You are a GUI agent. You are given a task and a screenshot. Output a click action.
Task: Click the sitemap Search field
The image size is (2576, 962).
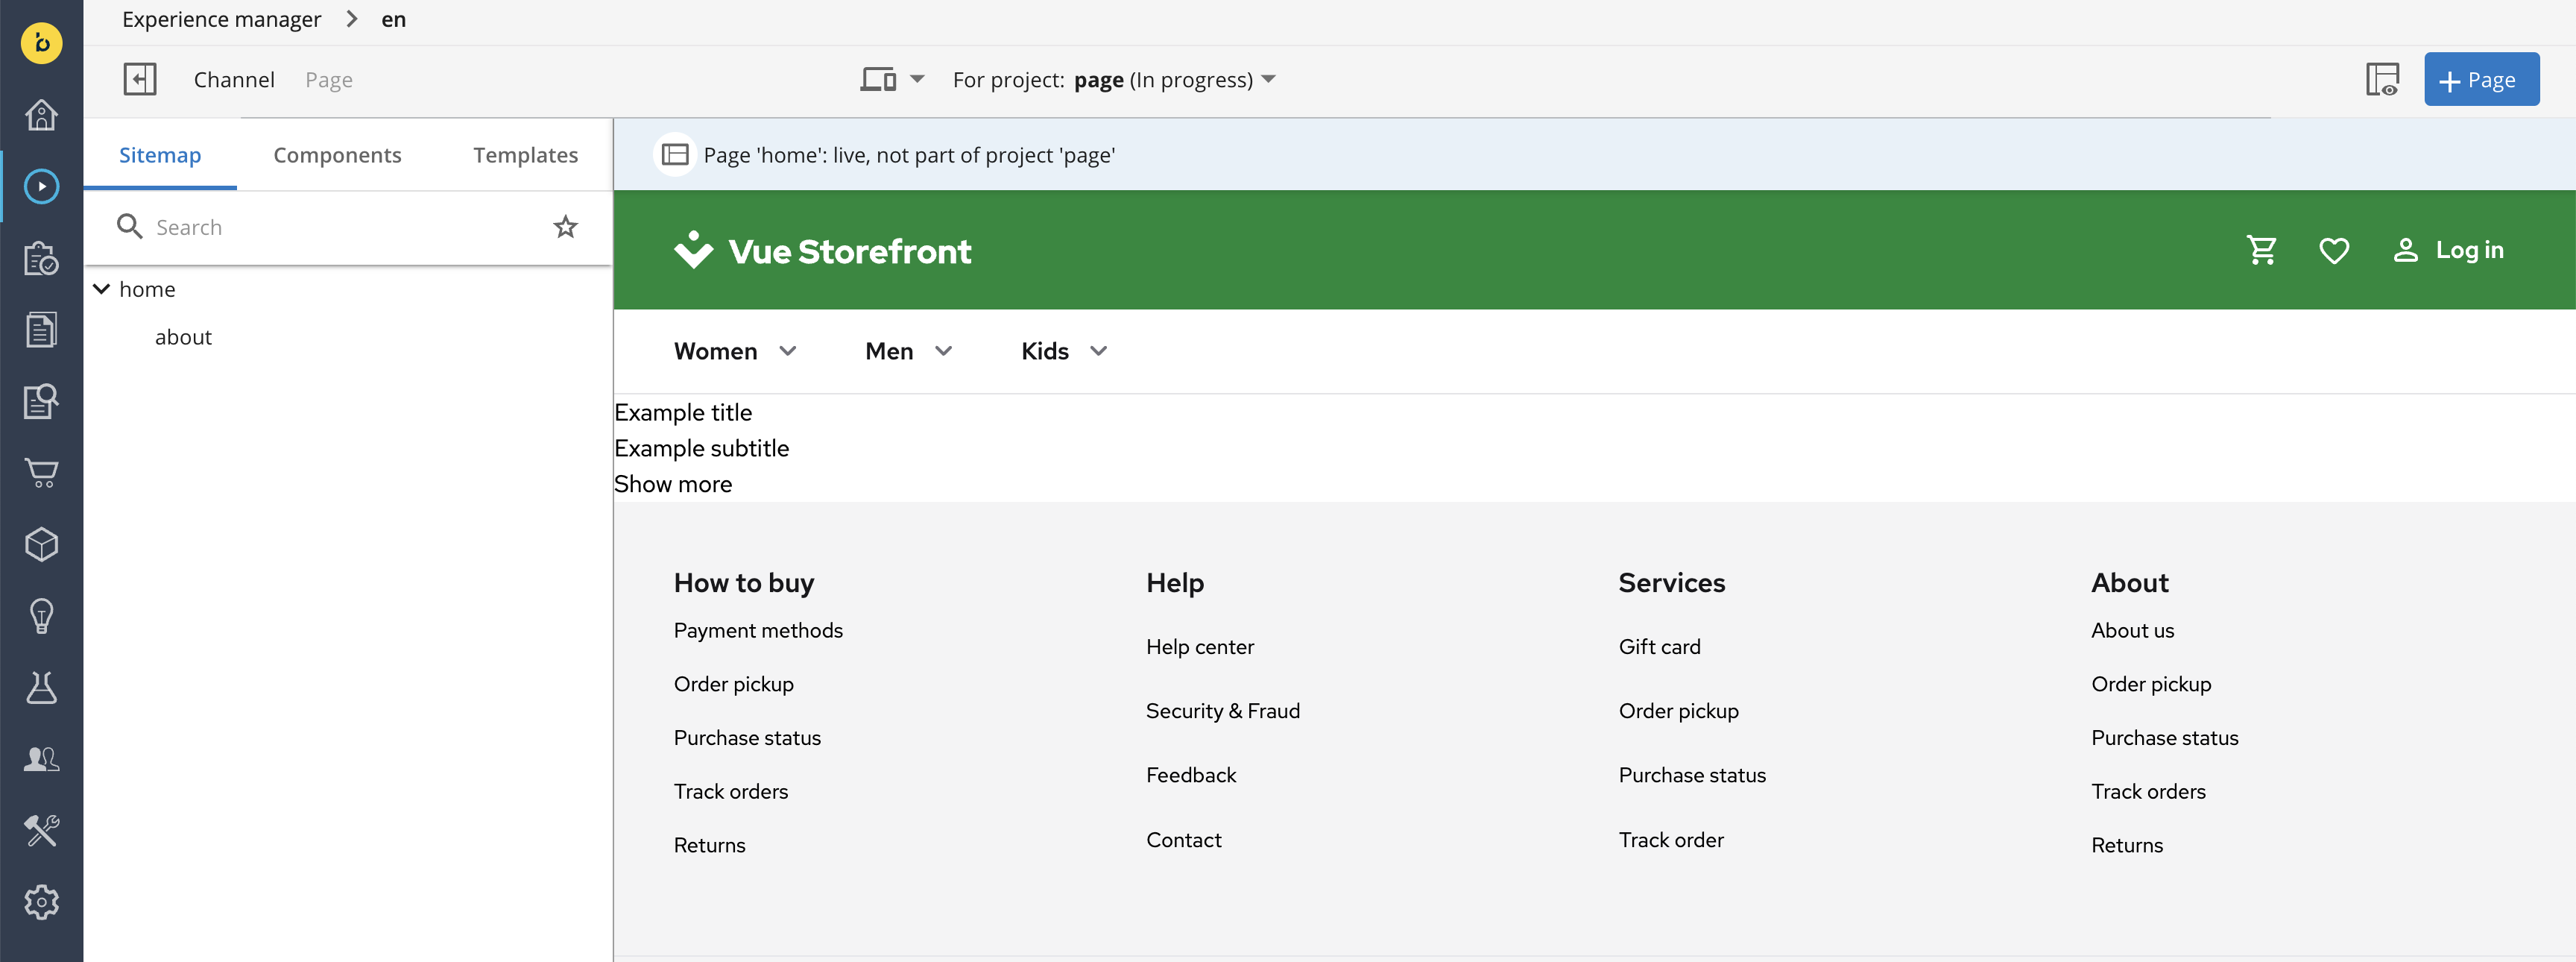340,227
